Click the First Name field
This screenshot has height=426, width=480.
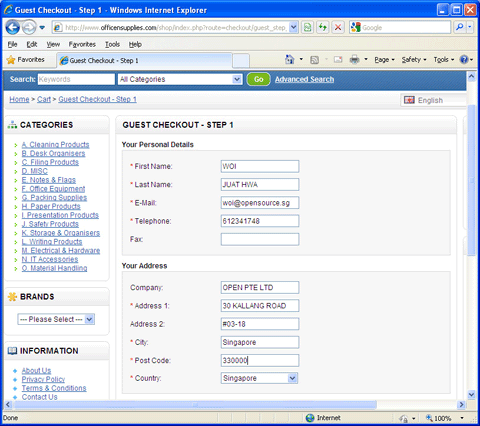click(x=260, y=166)
